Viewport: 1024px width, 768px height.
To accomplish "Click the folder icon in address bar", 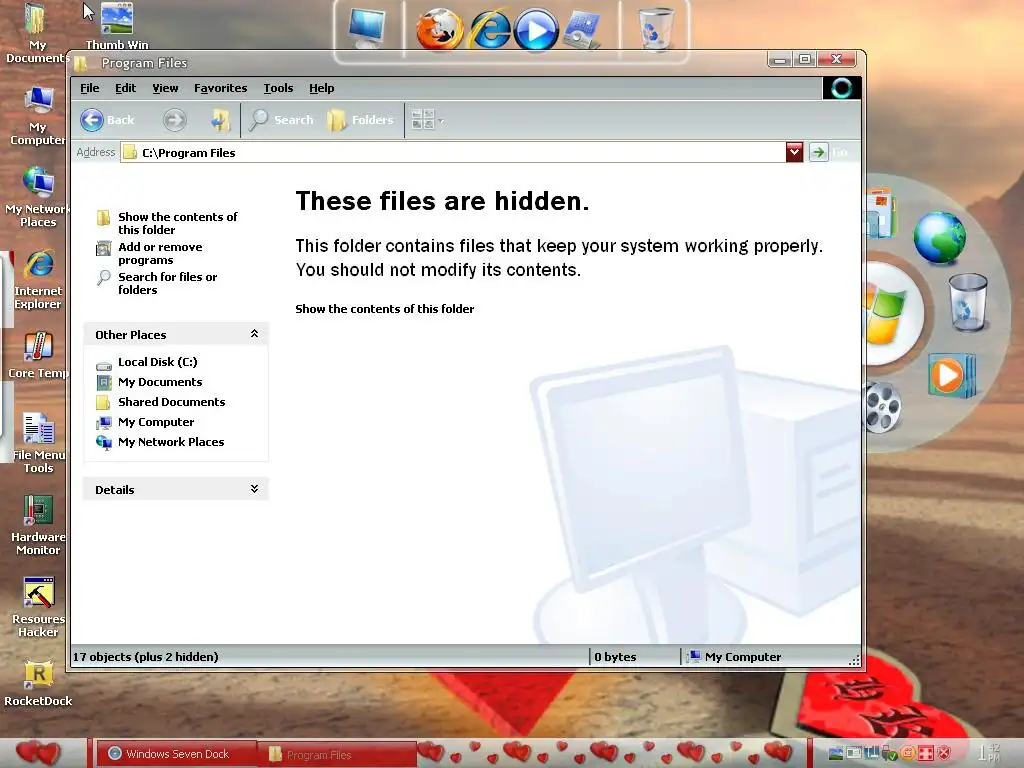I will tap(130, 153).
